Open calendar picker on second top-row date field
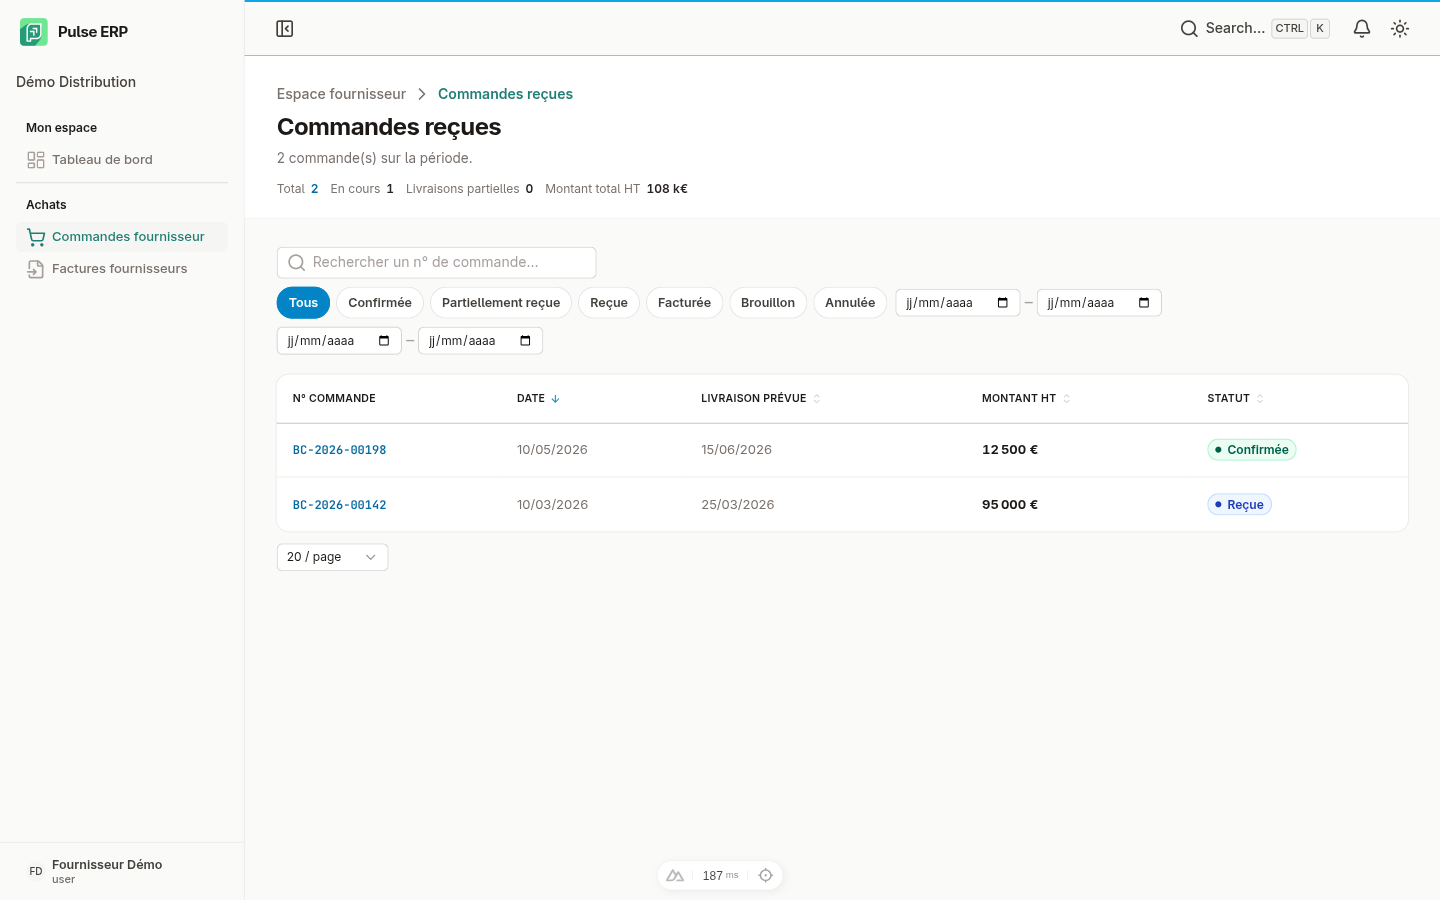This screenshot has height=900, width=1440. coord(1144,303)
